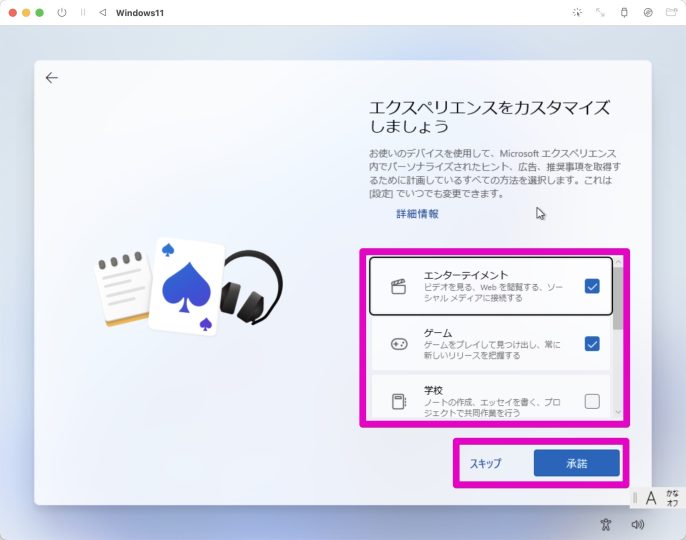Click the back triangle icon beside Windows11

102,13
